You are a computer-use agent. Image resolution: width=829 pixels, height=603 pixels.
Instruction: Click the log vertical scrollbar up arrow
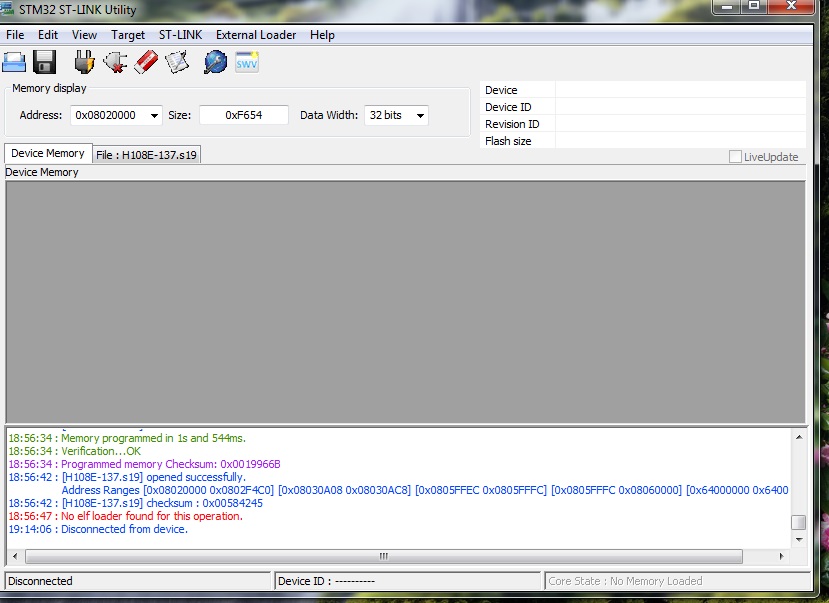(x=798, y=436)
